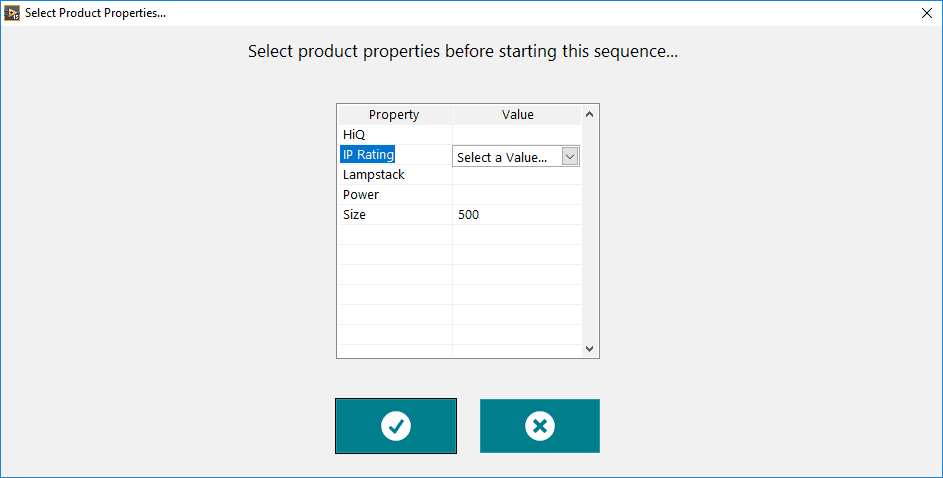943x478 pixels.
Task: Click the Size value cell showing 500
Action: pyautogui.click(x=517, y=214)
